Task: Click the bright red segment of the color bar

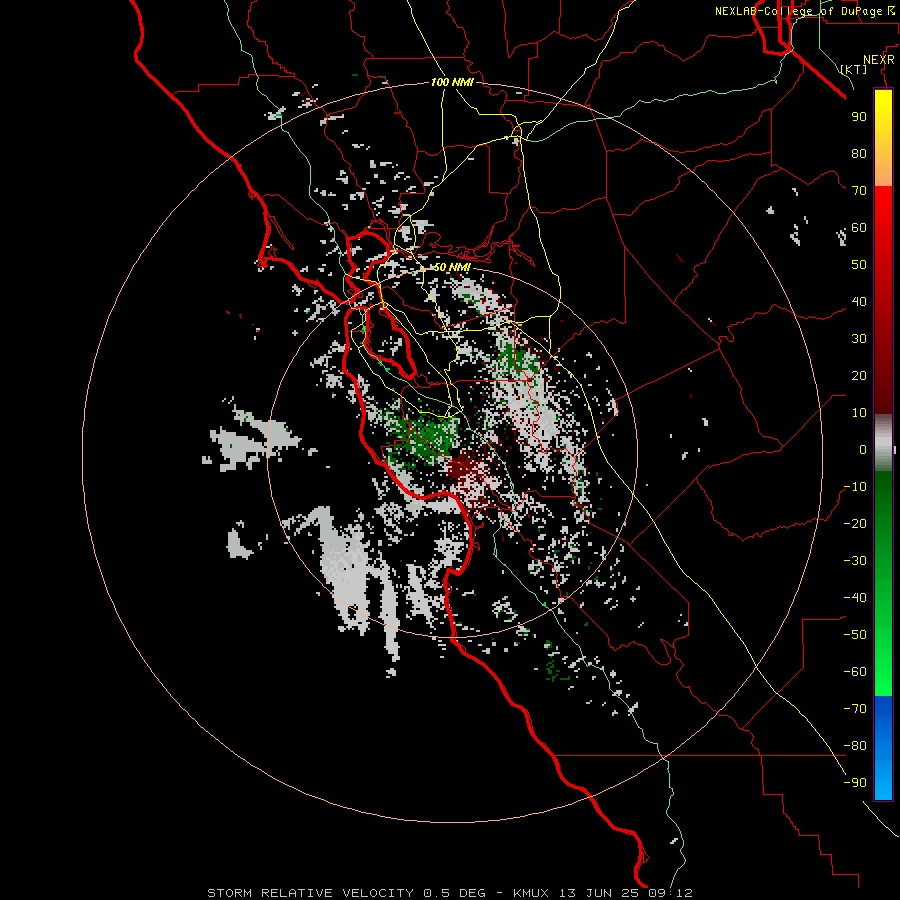Action: click(883, 300)
